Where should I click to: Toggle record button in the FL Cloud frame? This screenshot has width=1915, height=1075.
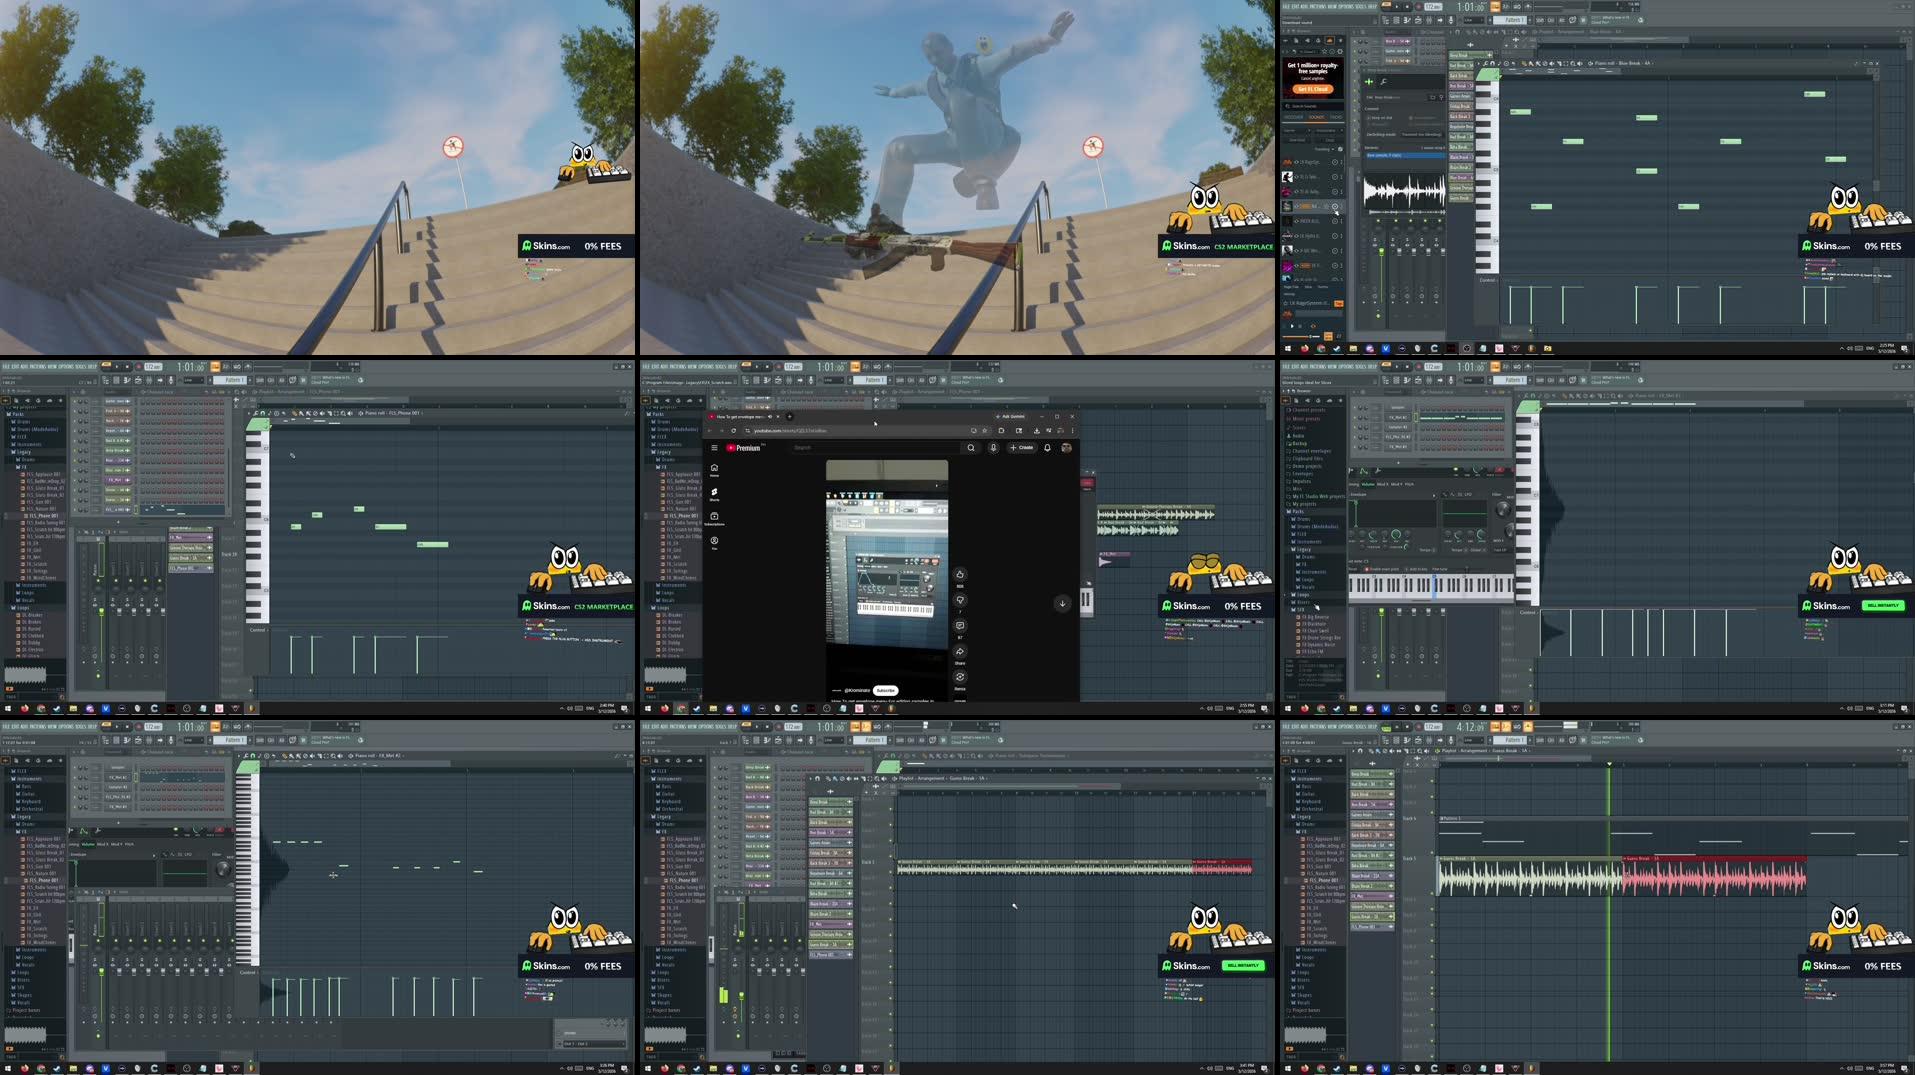pos(1419,7)
